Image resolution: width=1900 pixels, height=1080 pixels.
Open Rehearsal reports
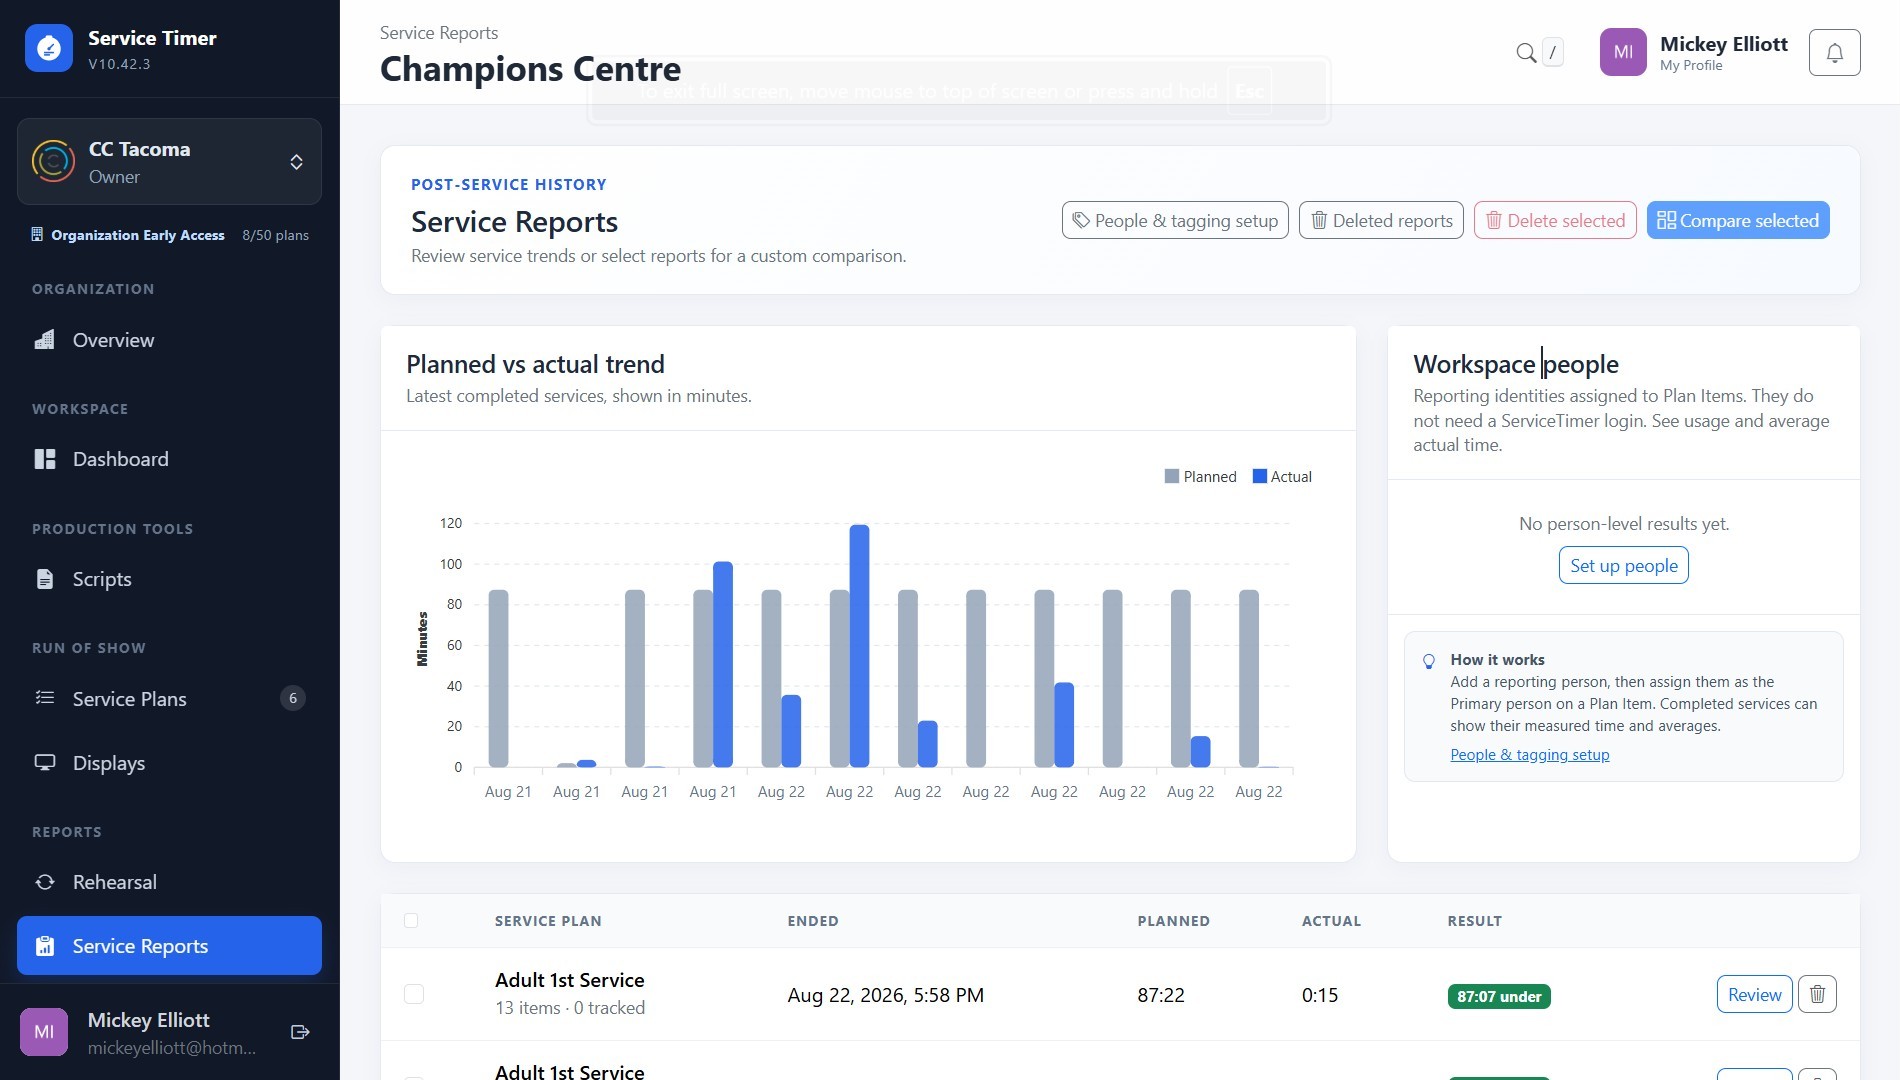point(169,882)
